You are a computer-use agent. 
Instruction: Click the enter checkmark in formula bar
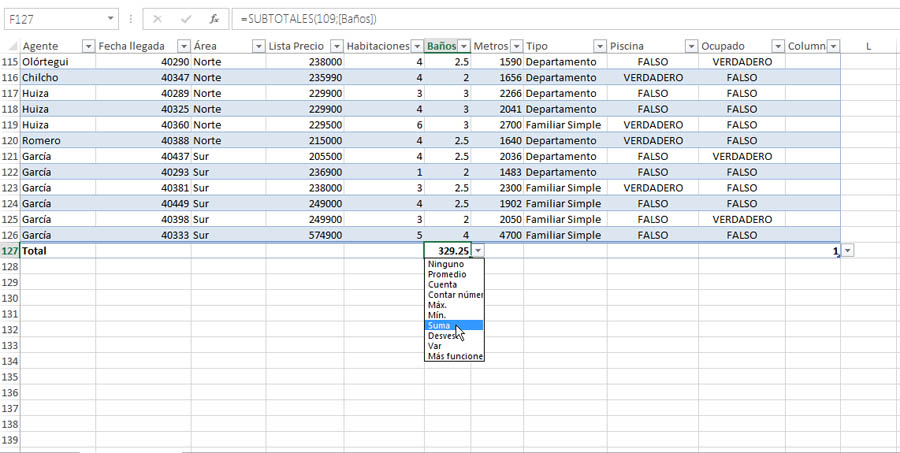[185, 19]
